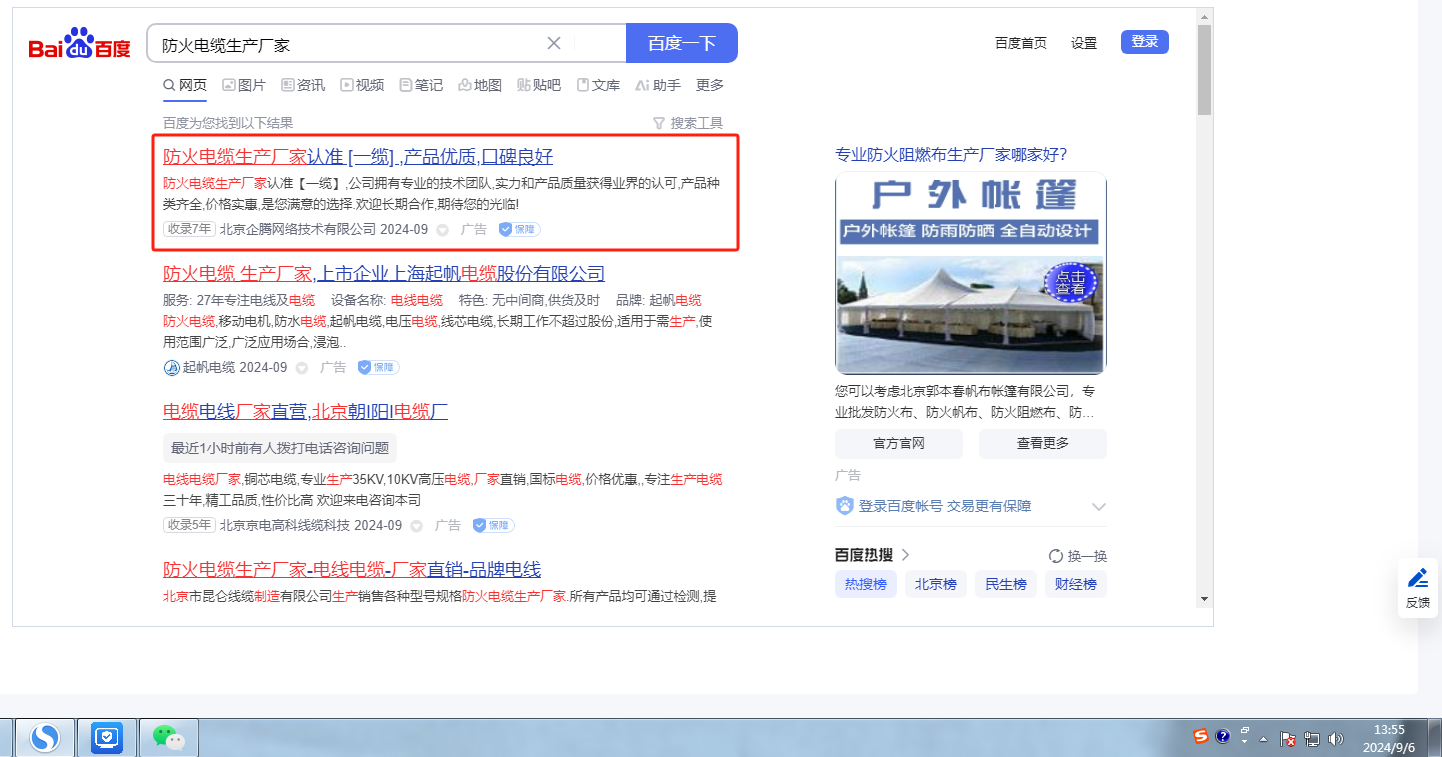Select the 热搜榜 tab

point(866,584)
